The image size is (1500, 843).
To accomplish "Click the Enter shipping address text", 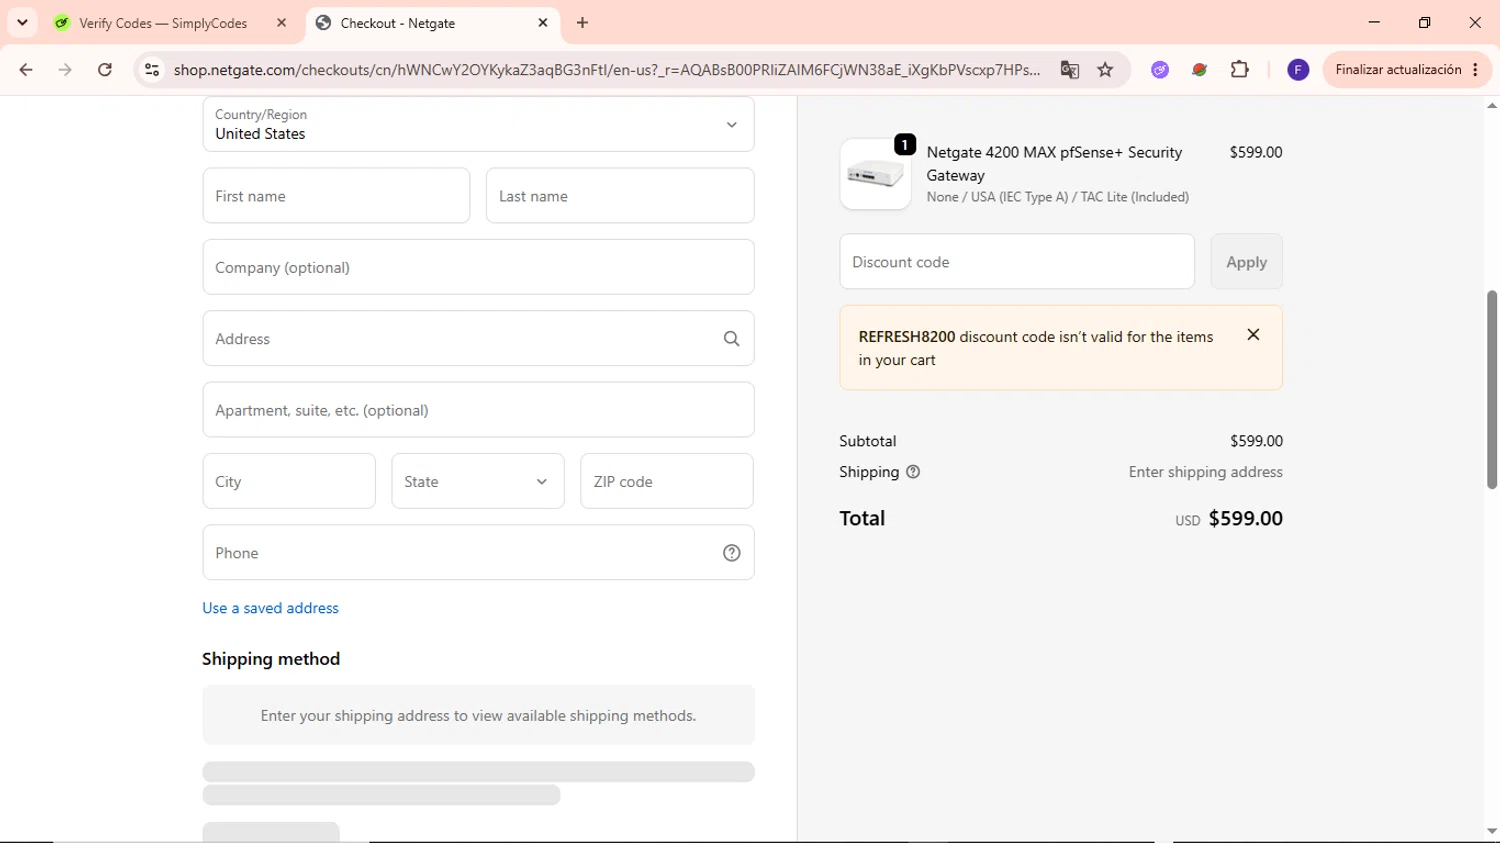I will click(x=1205, y=472).
